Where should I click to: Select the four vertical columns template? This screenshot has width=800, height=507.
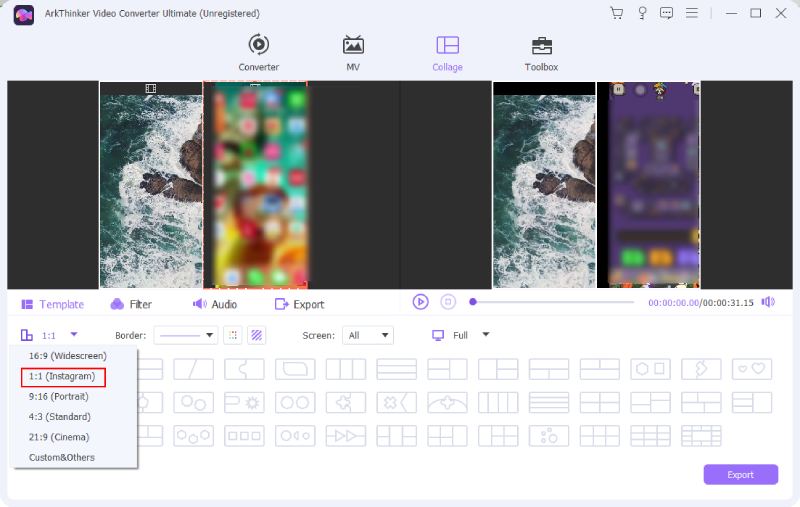click(x=498, y=403)
